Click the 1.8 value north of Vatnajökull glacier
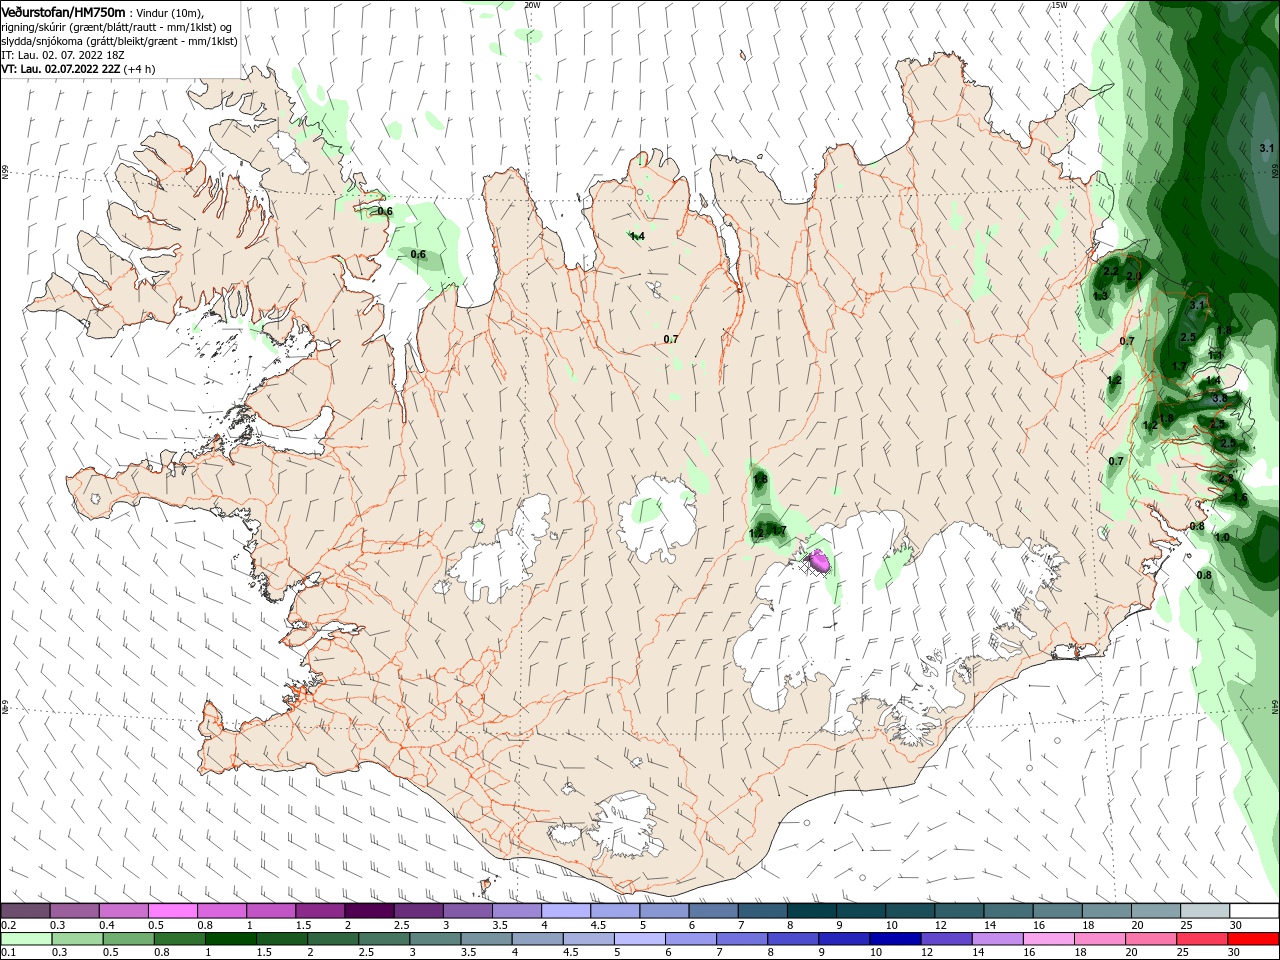This screenshot has height=960, width=1280. [760, 479]
